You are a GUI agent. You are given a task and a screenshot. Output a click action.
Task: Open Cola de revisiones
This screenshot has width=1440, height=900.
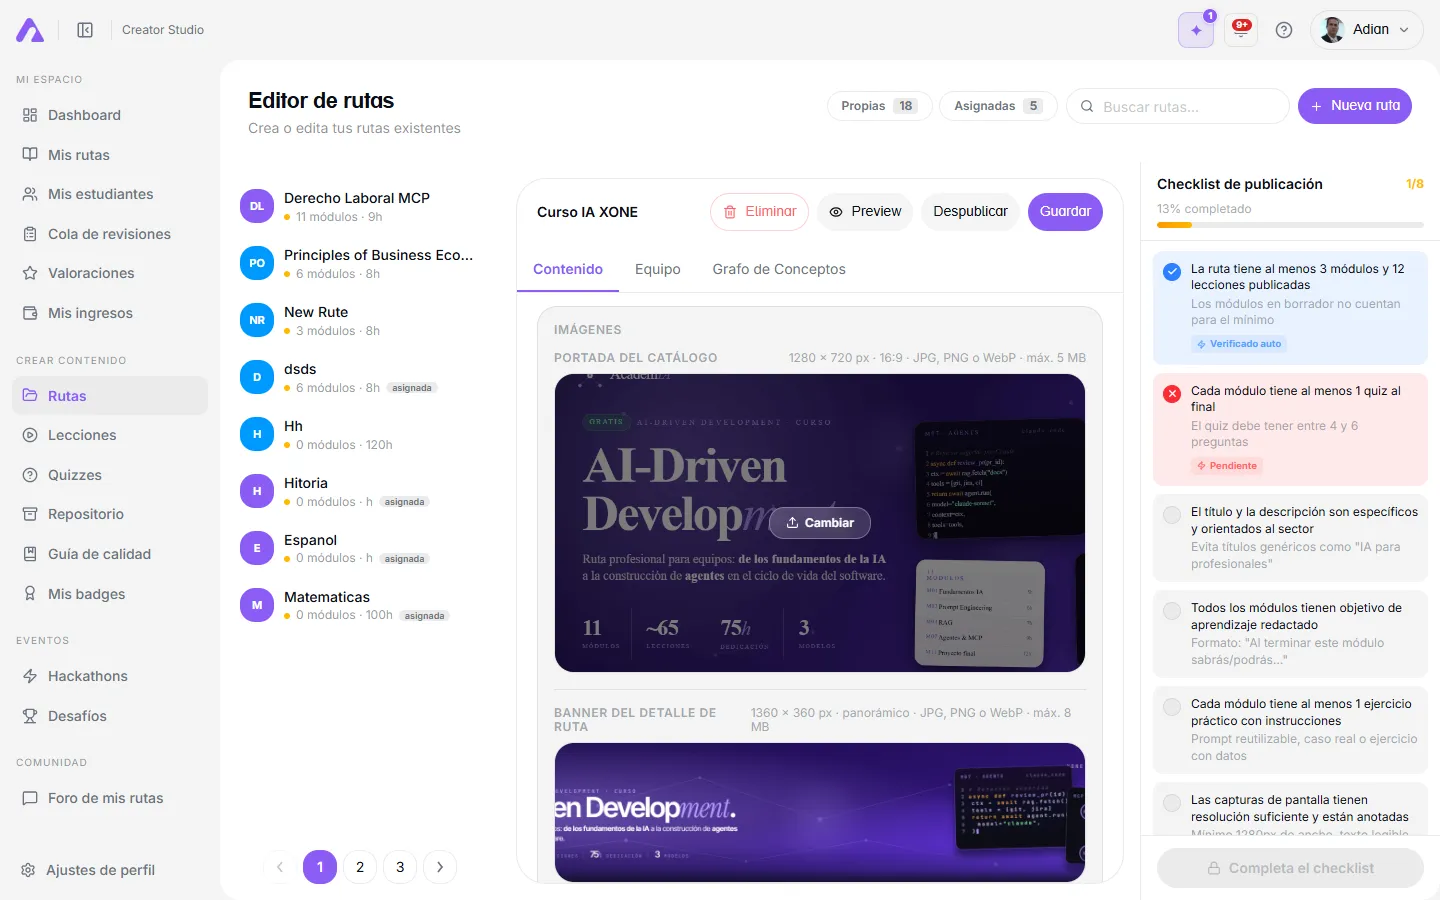coord(110,234)
